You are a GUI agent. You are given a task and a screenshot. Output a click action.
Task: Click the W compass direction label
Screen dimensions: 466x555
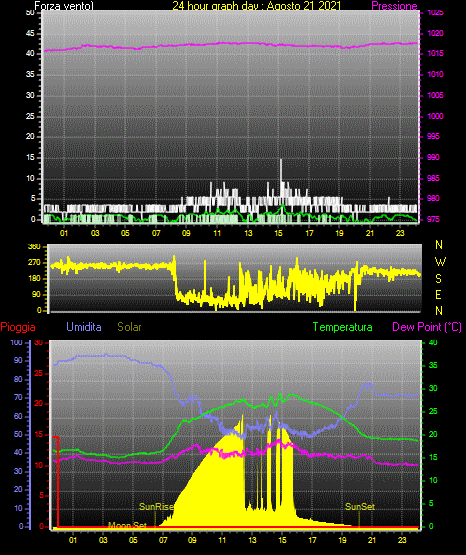coord(440,262)
